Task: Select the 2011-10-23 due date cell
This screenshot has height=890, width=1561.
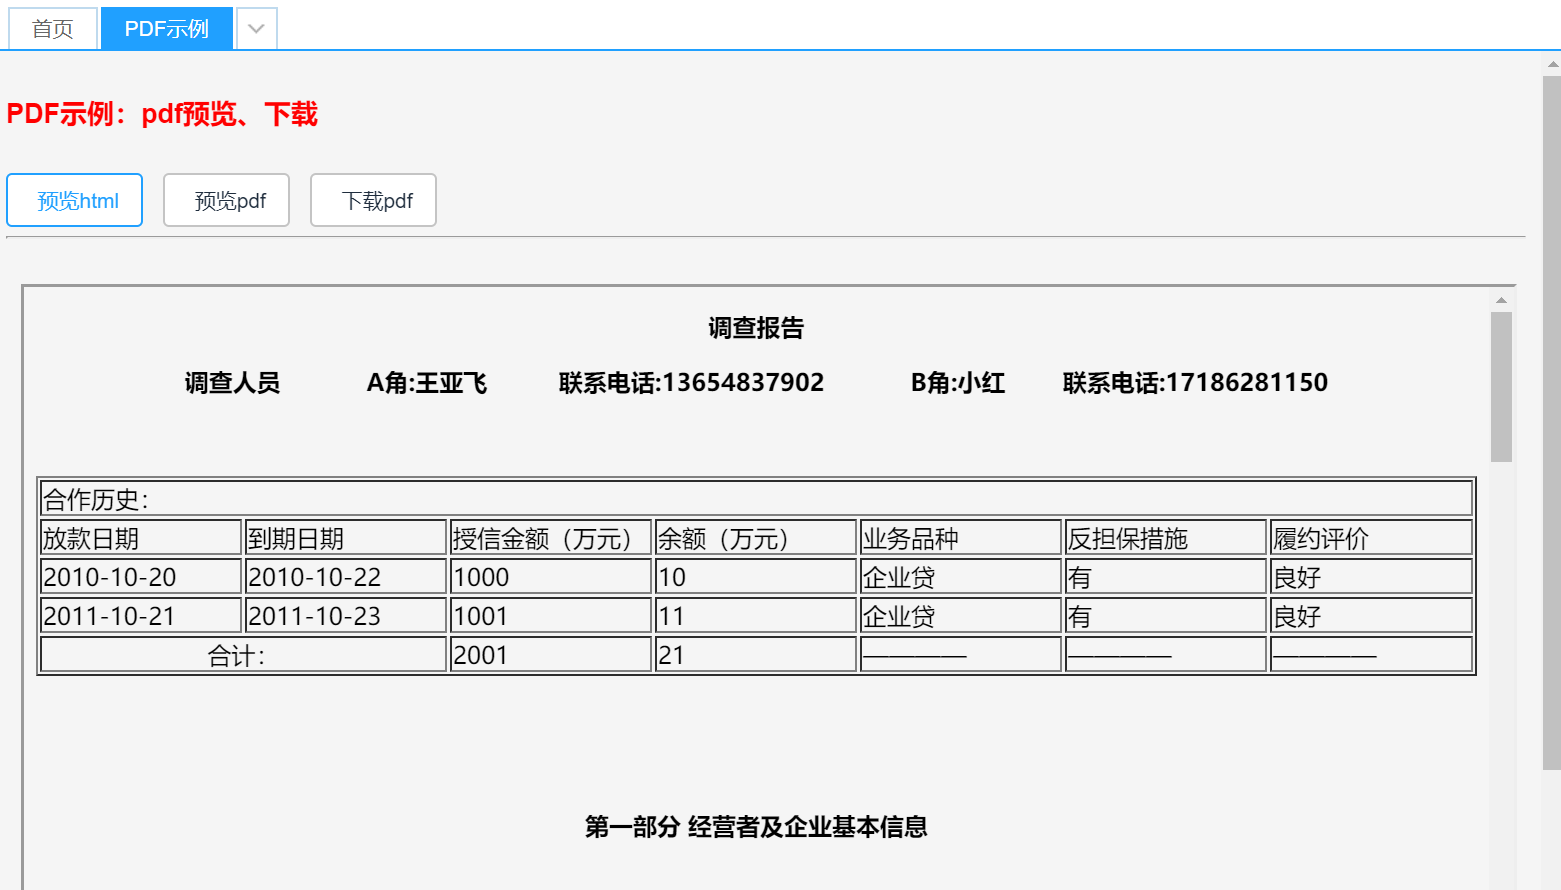Action: 346,616
